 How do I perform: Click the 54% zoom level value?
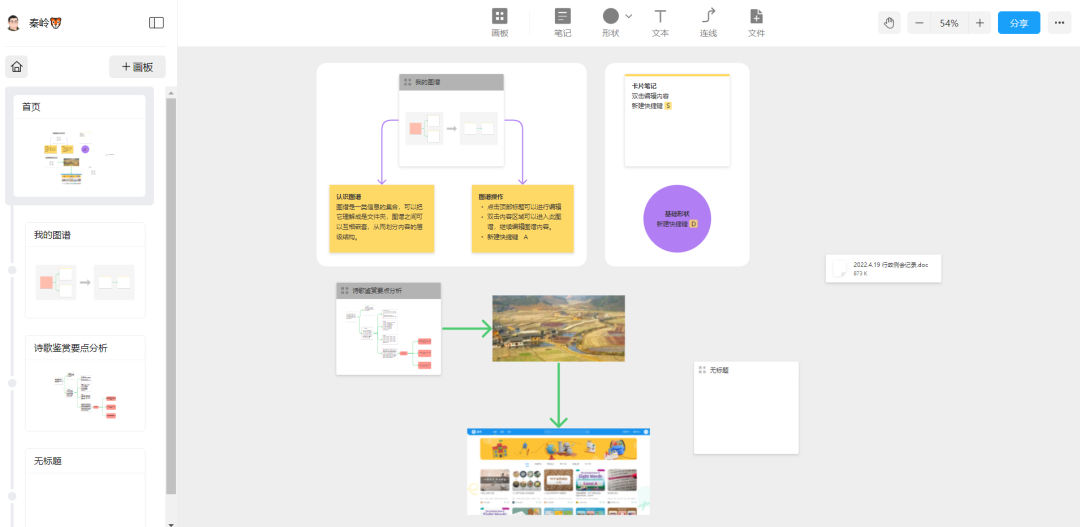point(949,23)
